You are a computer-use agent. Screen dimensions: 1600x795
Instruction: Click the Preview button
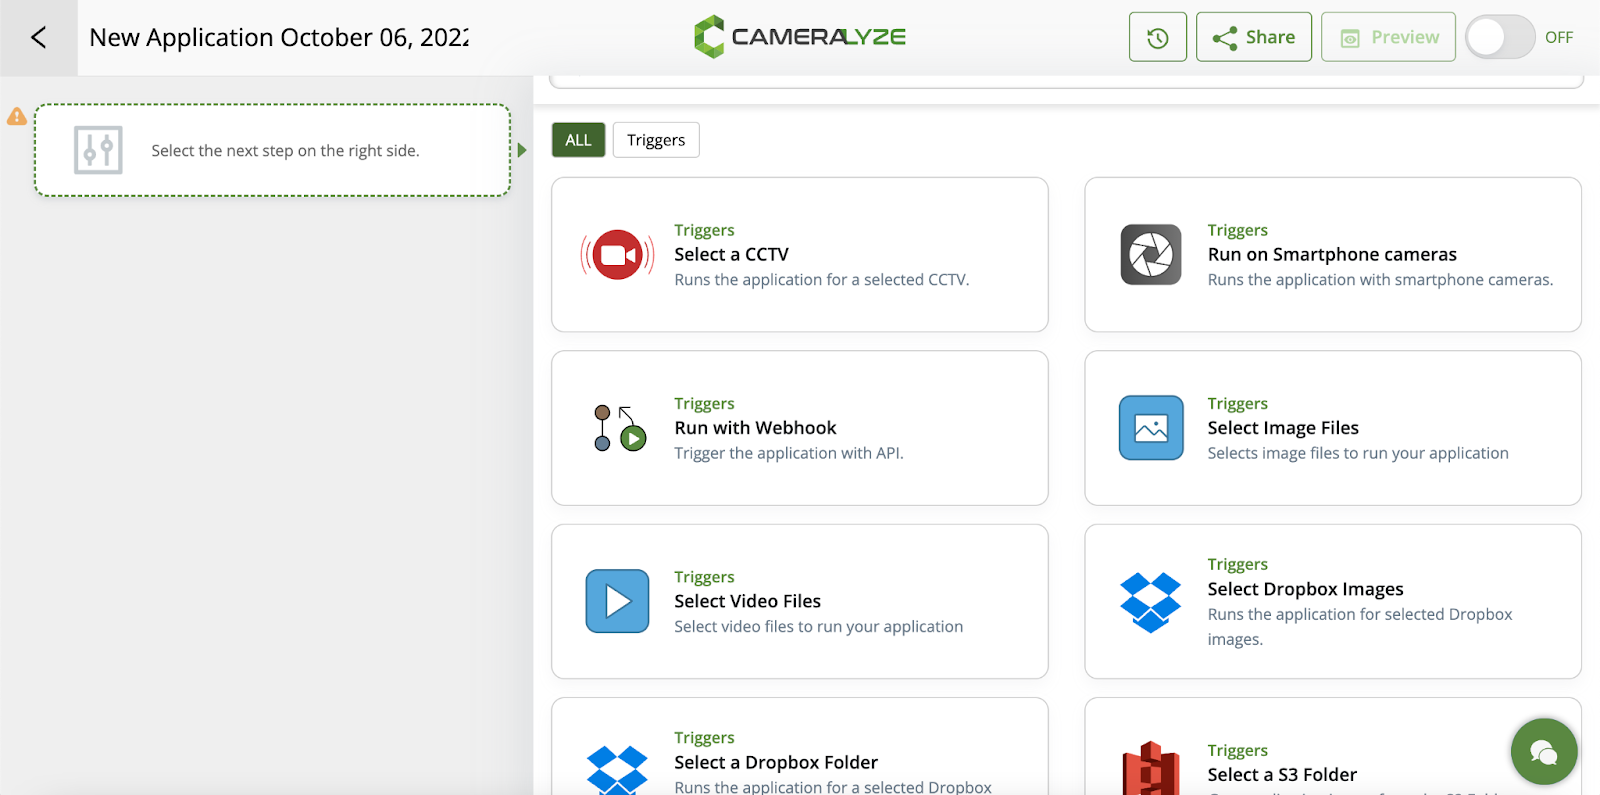coord(1388,37)
